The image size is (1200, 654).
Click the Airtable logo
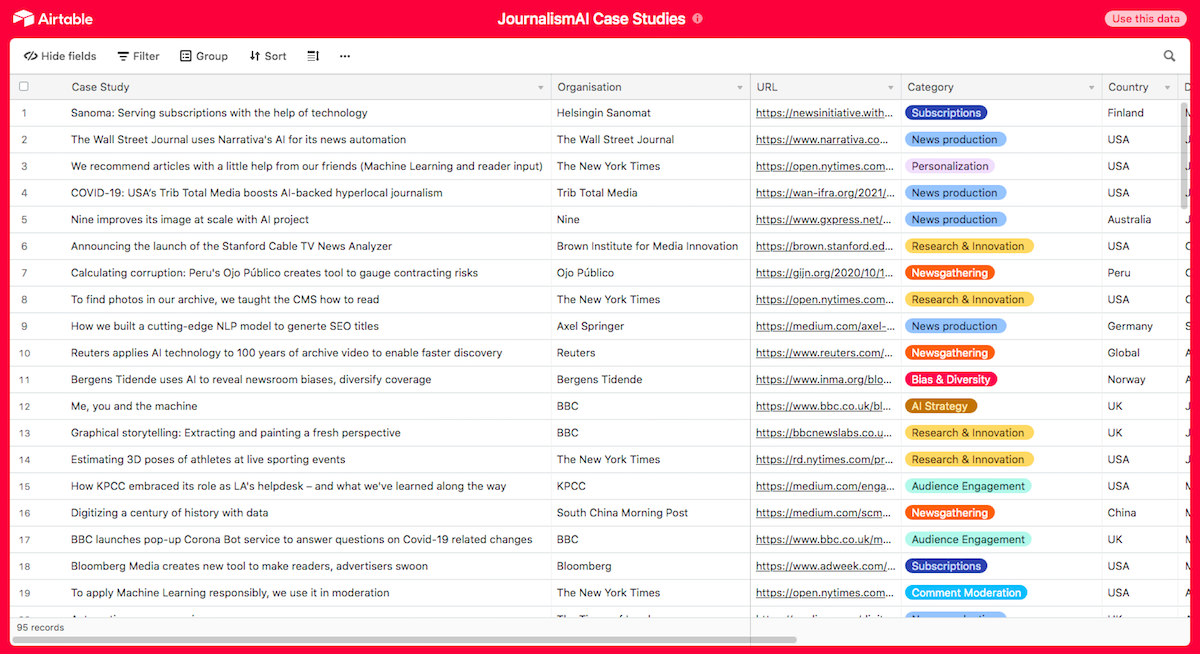pos(52,19)
